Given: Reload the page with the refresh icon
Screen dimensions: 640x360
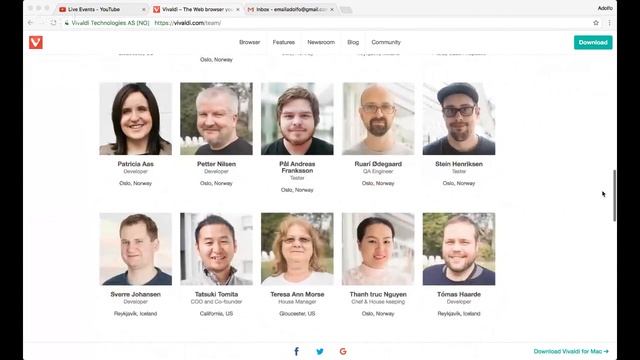Looking at the screenshot, I should pos(53,23).
